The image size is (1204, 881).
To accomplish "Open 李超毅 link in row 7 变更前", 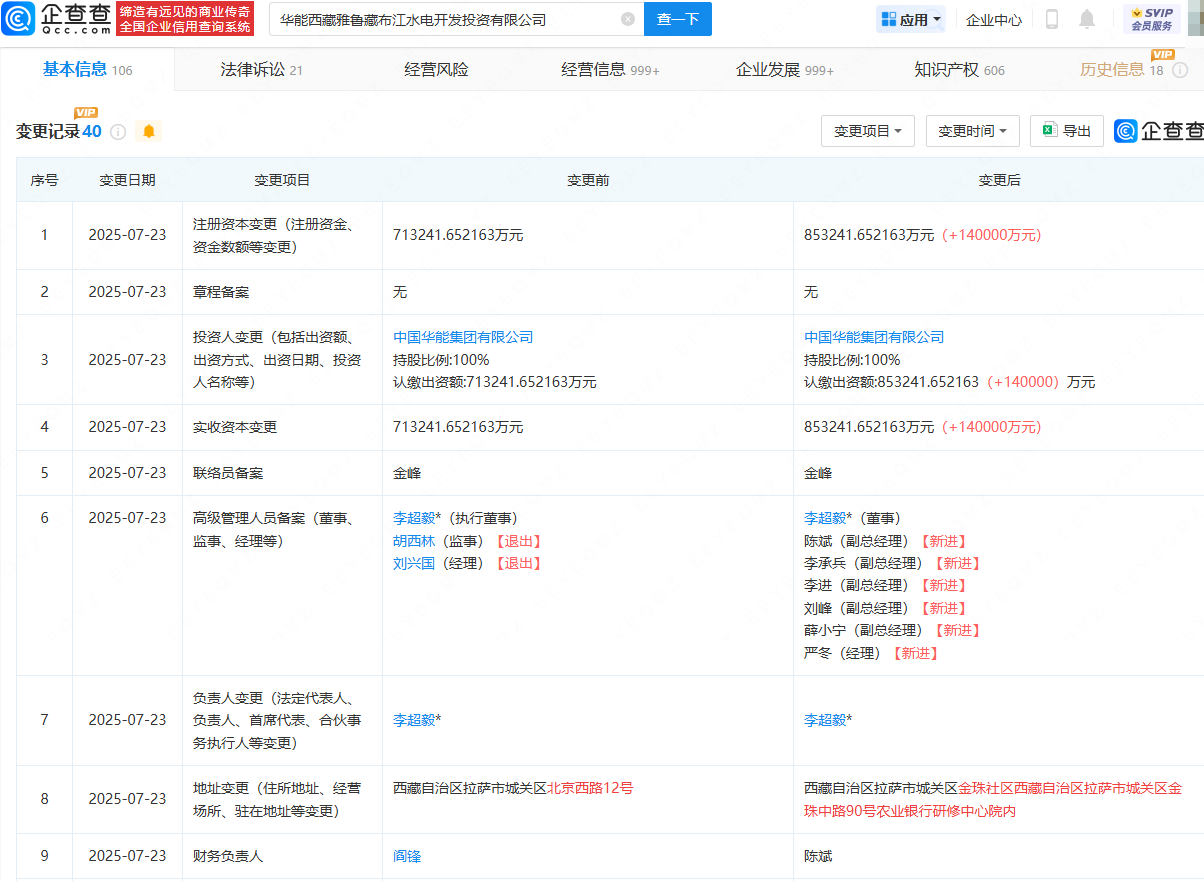I will coord(414,720).
